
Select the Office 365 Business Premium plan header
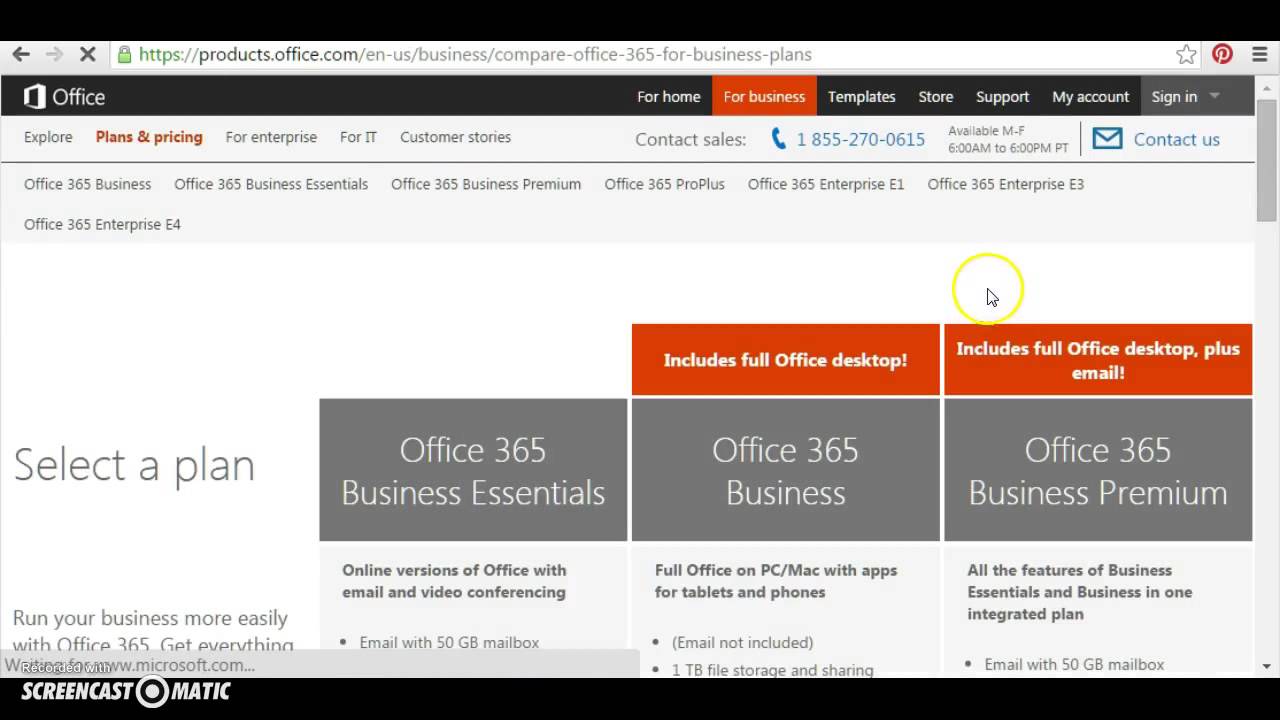(x=1098, y=470)
